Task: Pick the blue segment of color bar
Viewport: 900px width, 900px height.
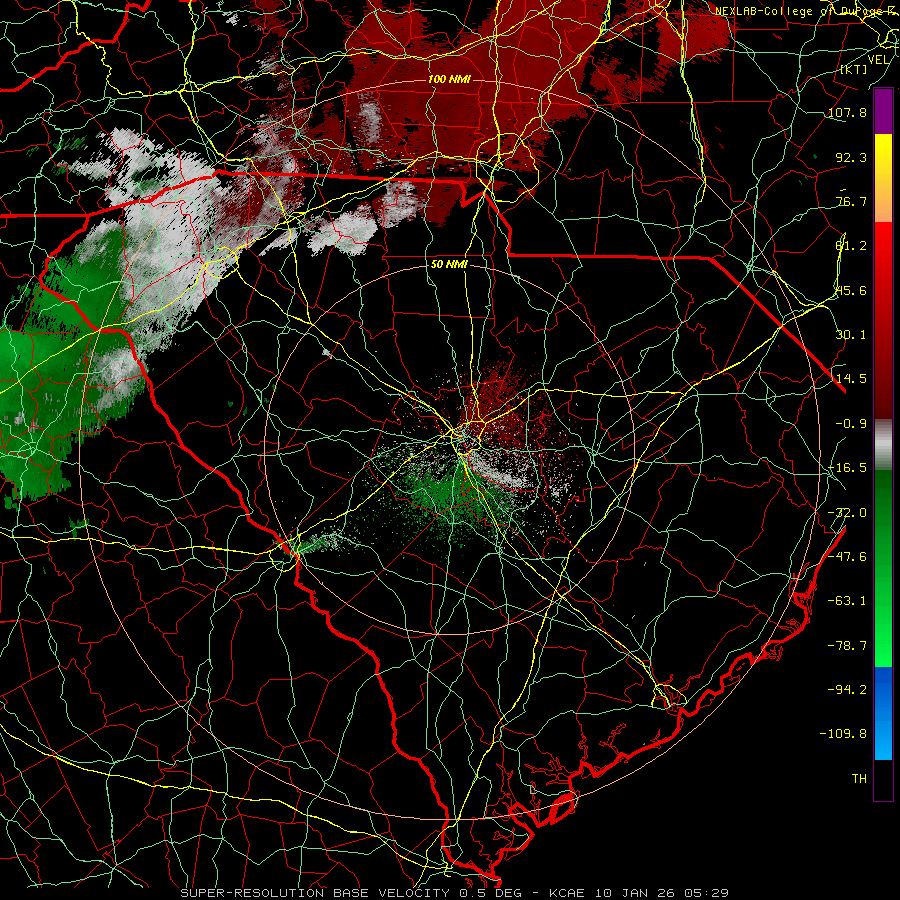Action: click(x=883, y=713)
